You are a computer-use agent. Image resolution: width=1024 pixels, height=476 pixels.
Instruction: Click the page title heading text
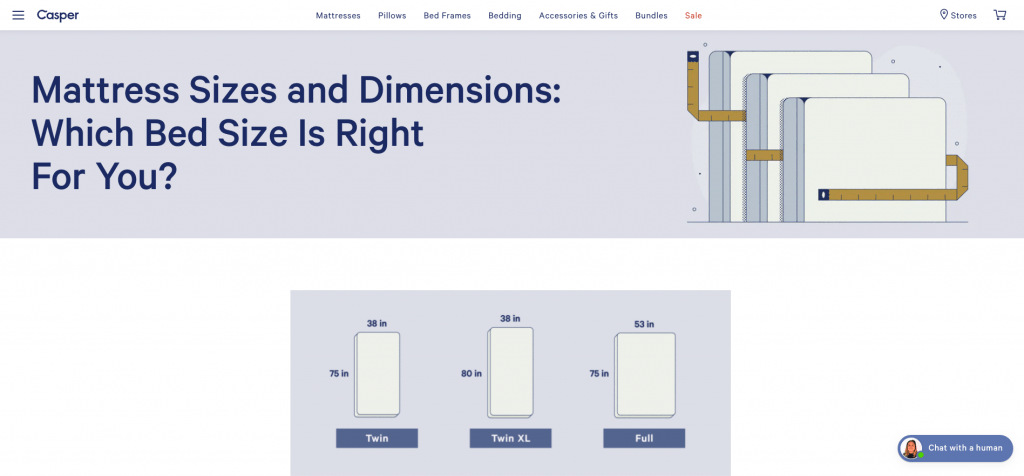pos(296,133)
